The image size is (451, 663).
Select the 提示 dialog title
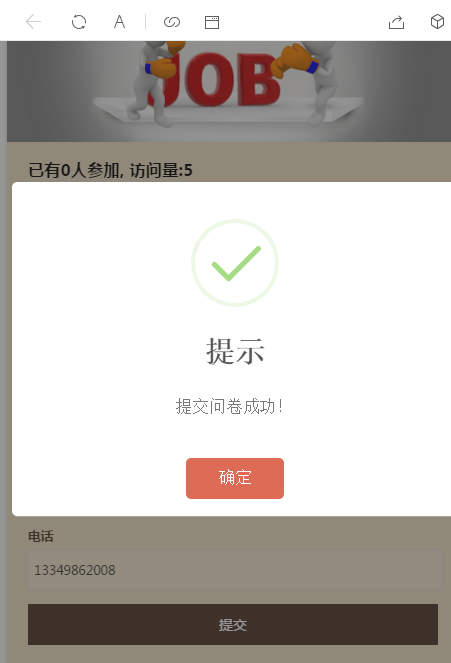coord(235,351)
